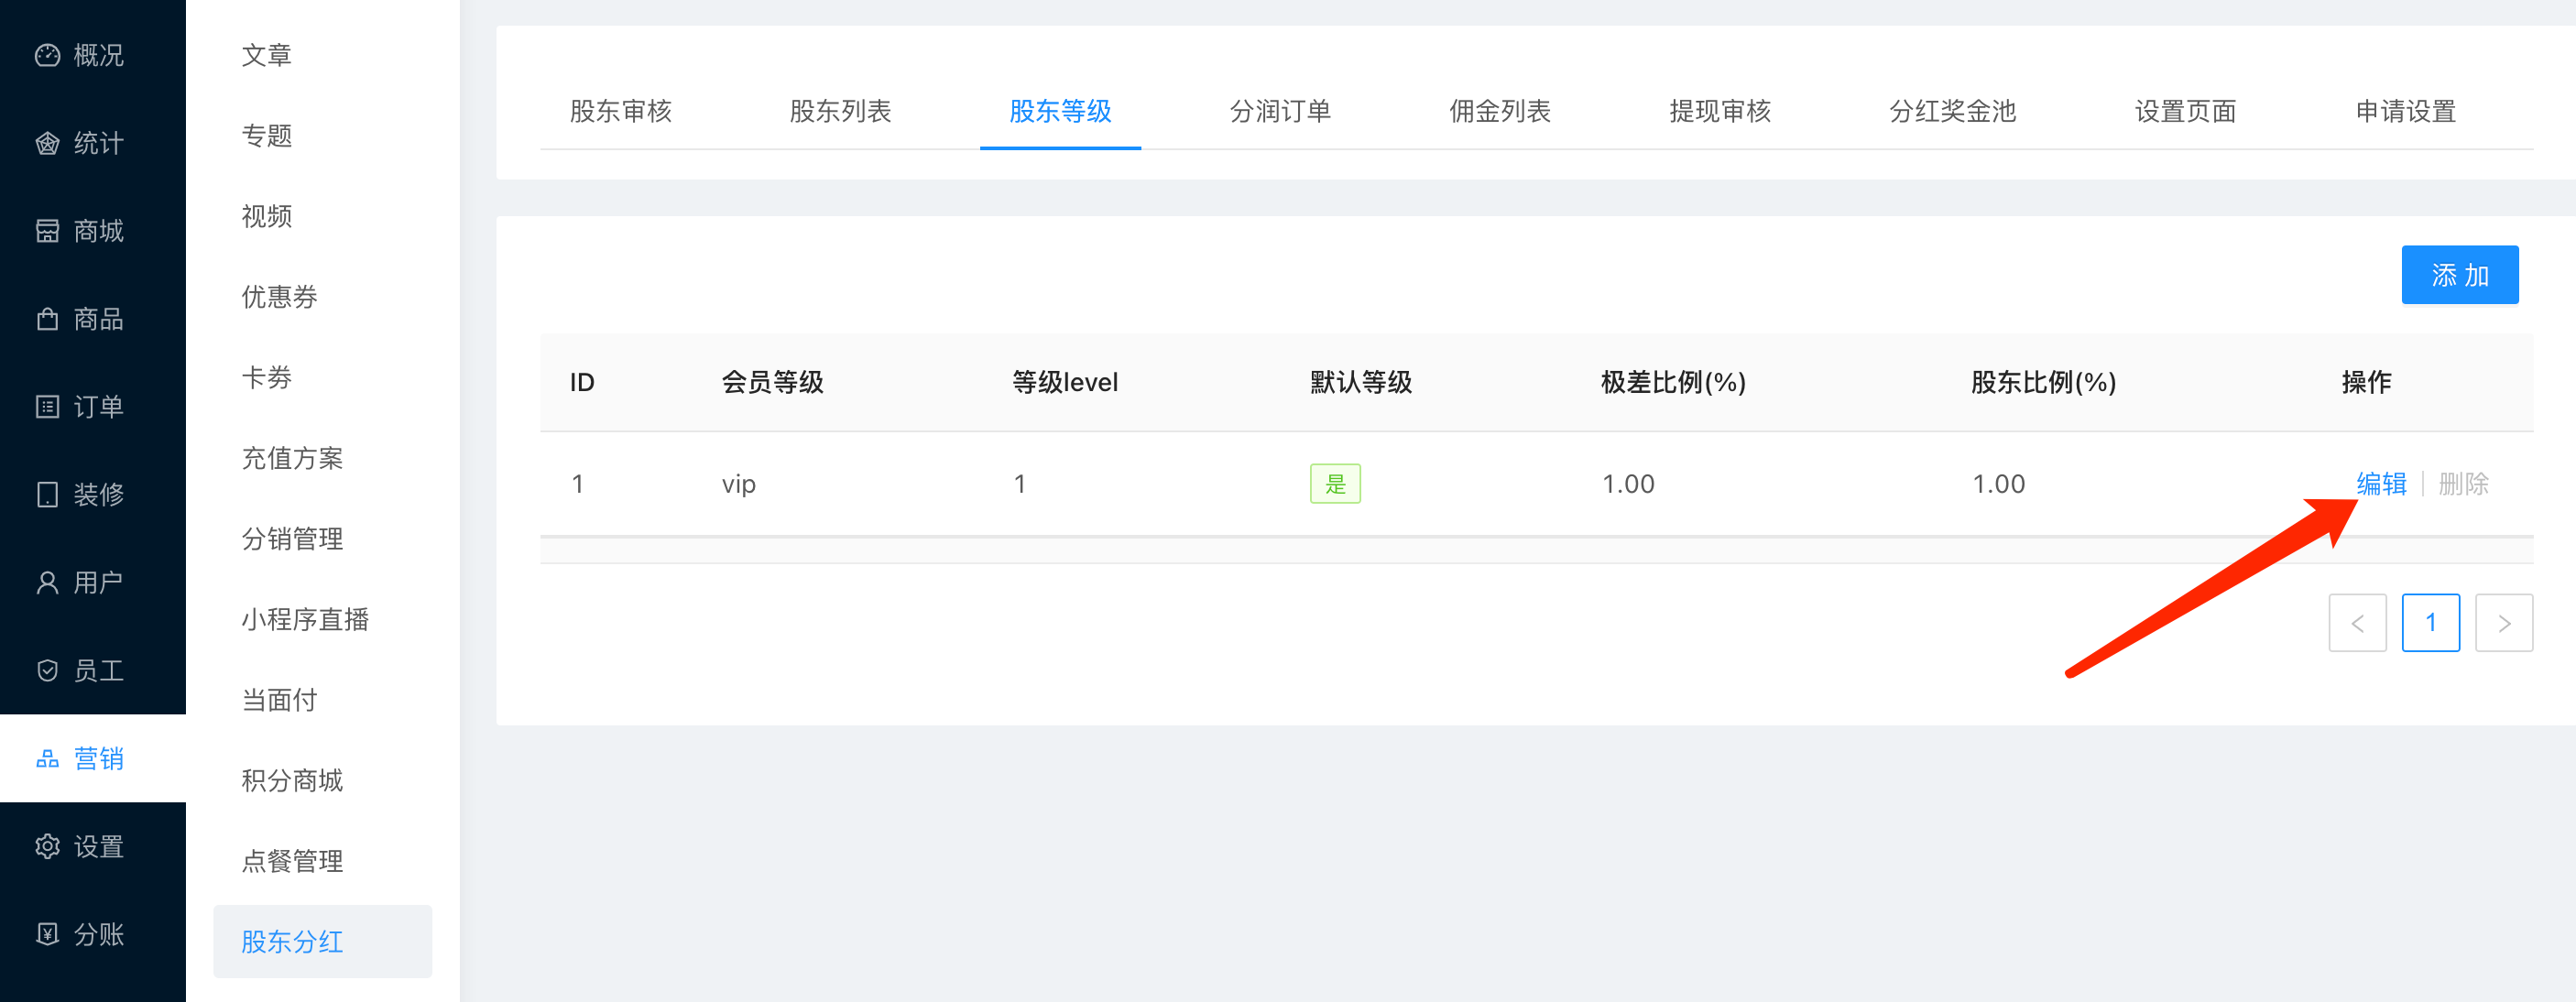Click the 极差比例(%) column header
The image size is (2576, 1002).
[1673, 382]
